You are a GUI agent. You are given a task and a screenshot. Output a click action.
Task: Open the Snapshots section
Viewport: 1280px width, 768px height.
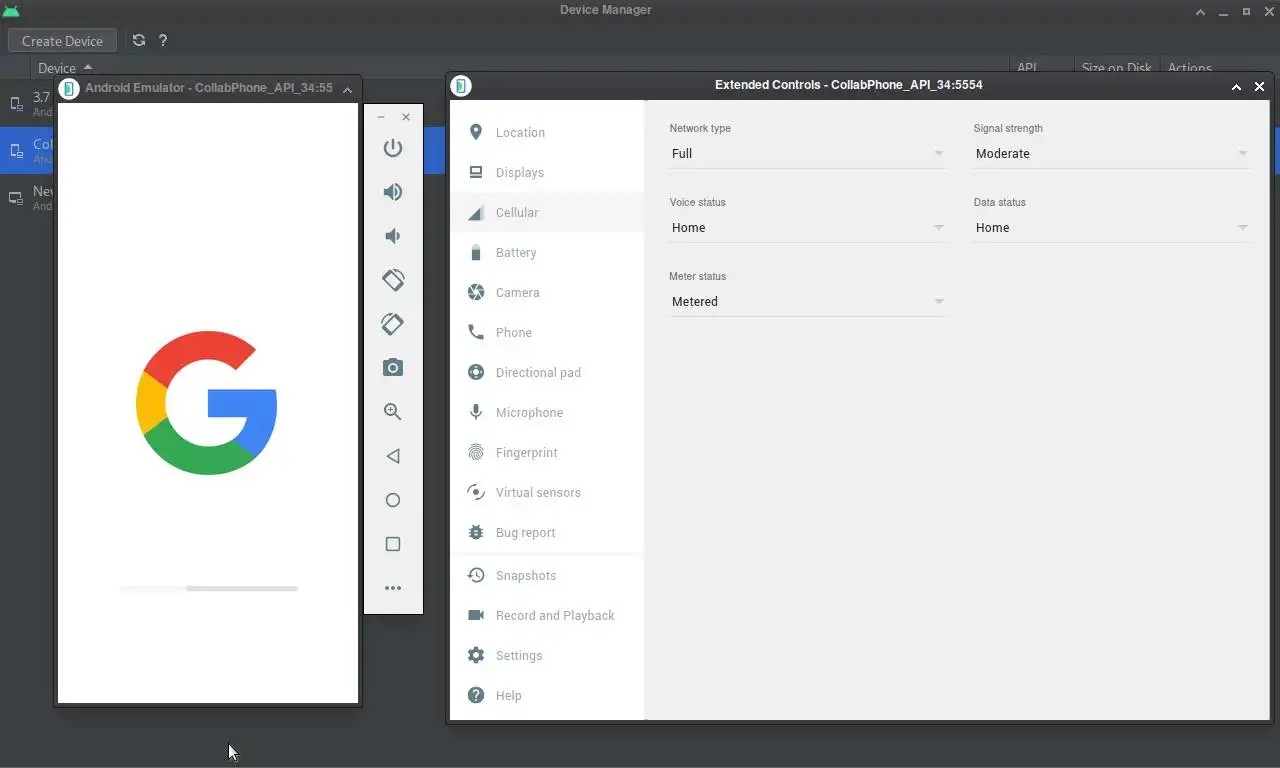[x=547, y=575]
